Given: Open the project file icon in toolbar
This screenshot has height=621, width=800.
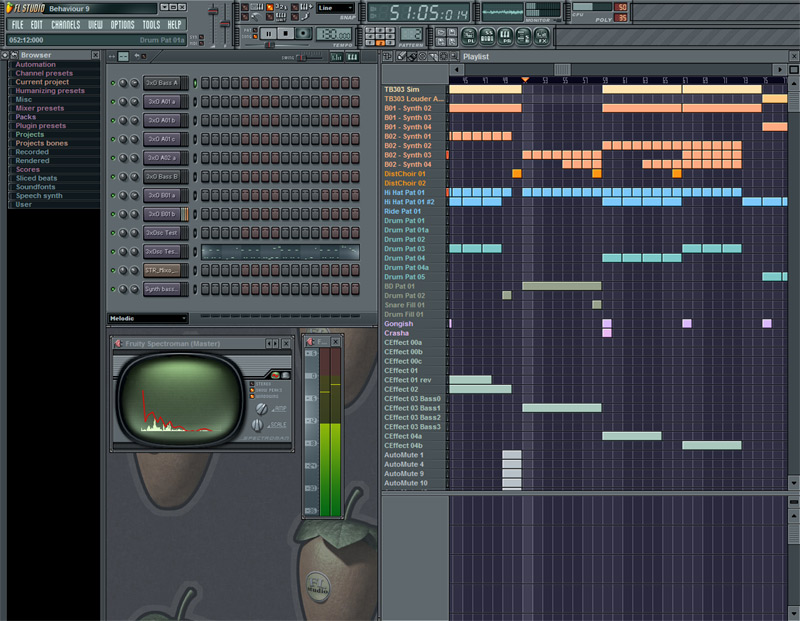Looking at the screenshot, I should pos(441,32).
